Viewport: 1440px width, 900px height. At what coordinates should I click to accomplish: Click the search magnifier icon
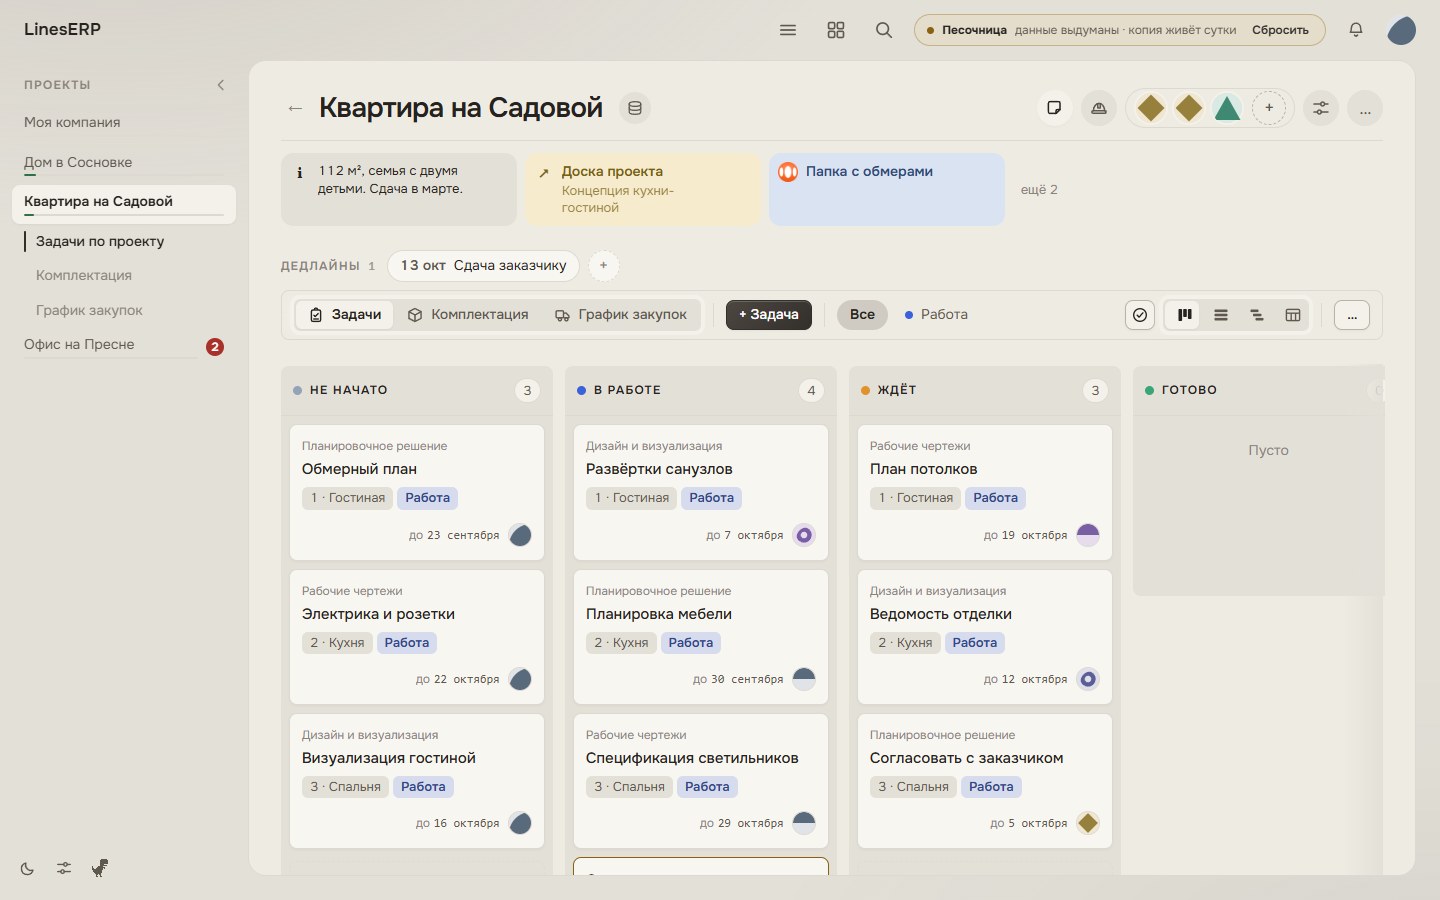884,30
